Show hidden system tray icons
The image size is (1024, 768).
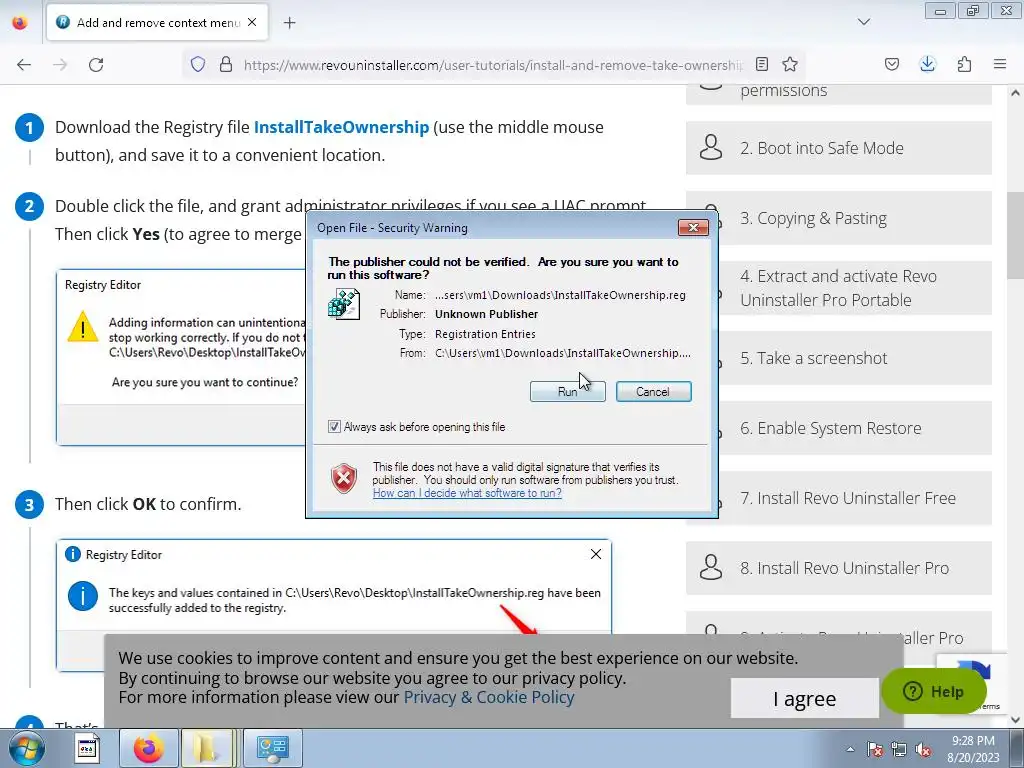click(x=850, y=749)
